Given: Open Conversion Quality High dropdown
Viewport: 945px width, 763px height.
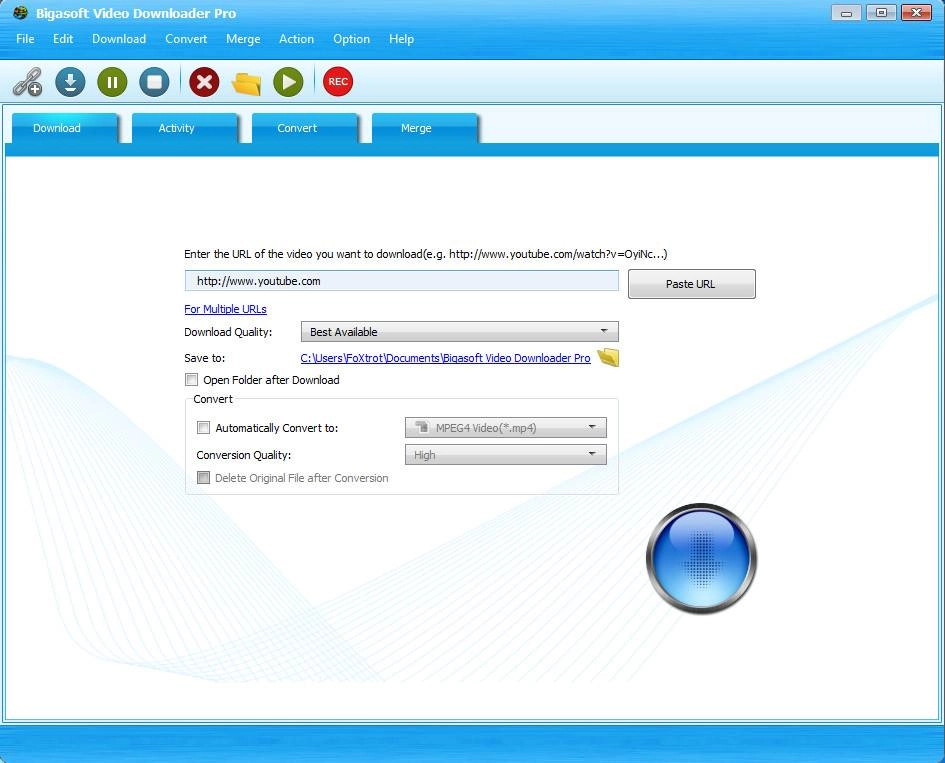Looking at the screenshot, I should pyautogui.click(x=506, y=455).
